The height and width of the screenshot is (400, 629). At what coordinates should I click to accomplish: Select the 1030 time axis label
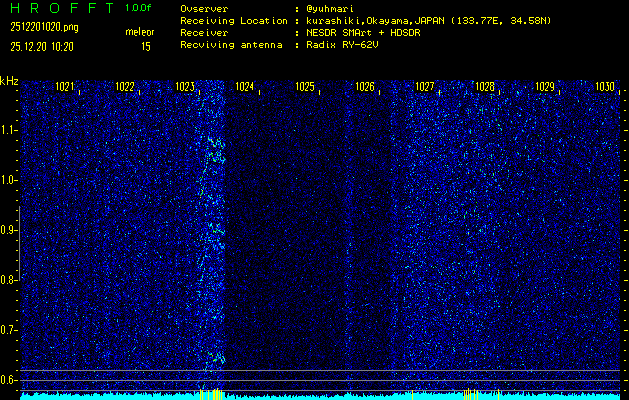pos(605,86)
